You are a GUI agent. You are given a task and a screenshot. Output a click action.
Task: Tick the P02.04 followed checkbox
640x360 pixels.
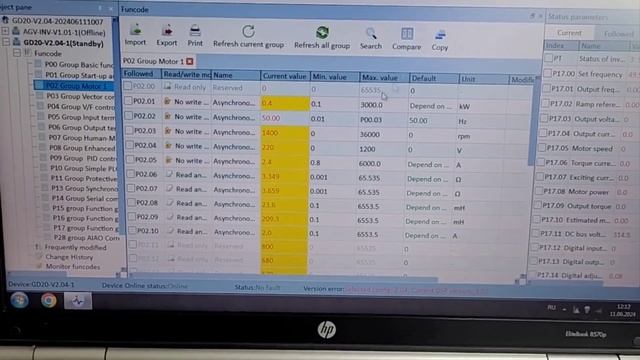(x=130, y=145)
